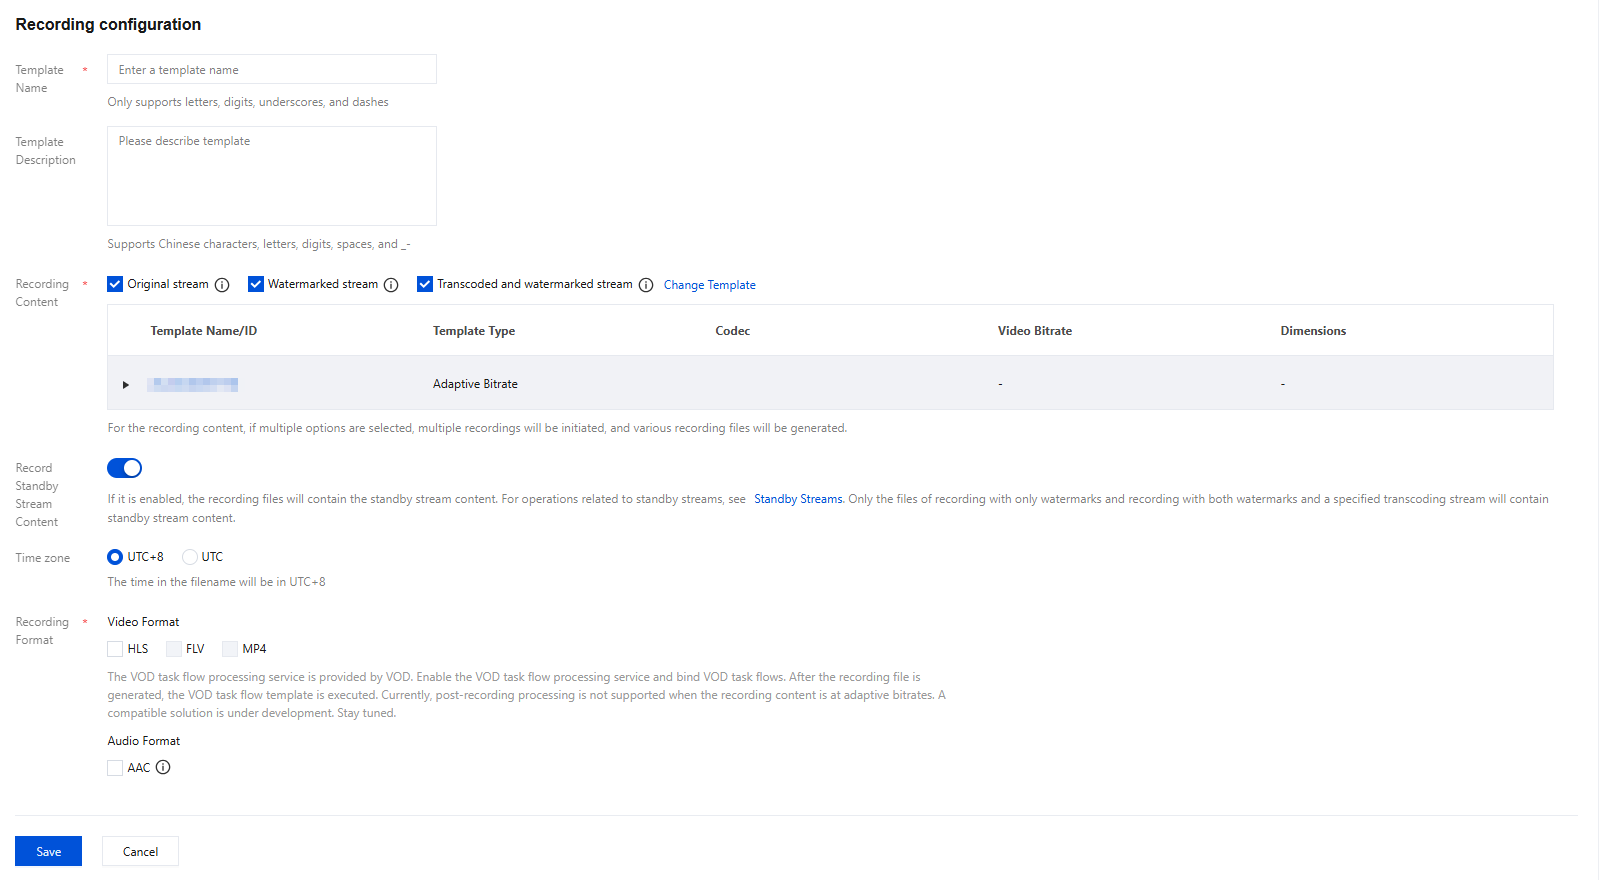The image size is (1599, 880).
Task: Enable the HLS video format
Action: 115,649
